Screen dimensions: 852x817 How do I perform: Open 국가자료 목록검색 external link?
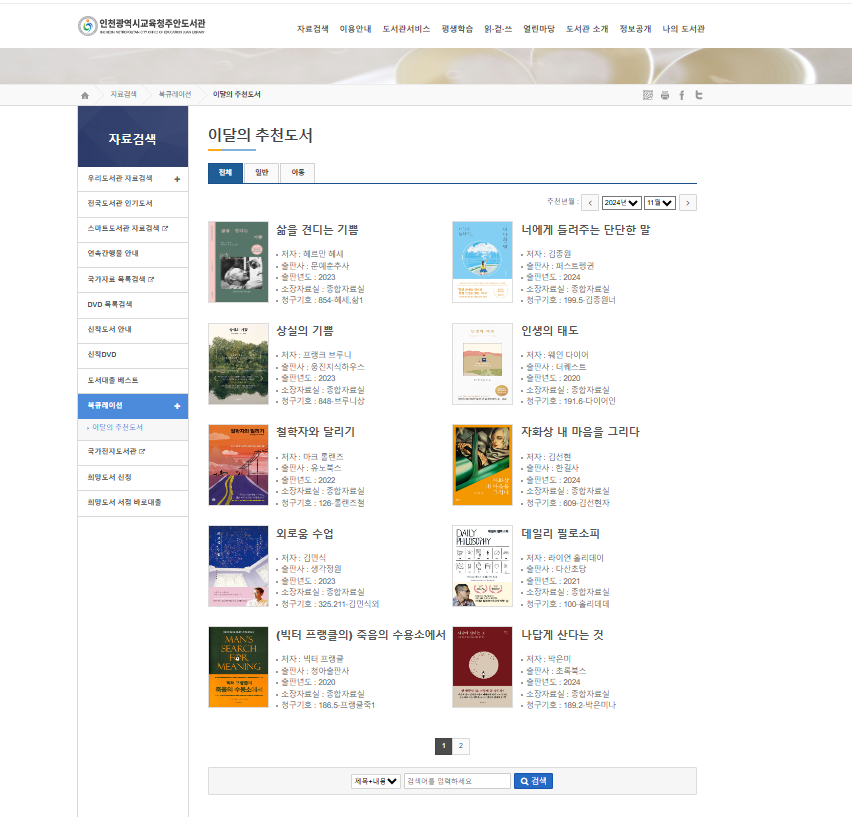coord(133,280)
